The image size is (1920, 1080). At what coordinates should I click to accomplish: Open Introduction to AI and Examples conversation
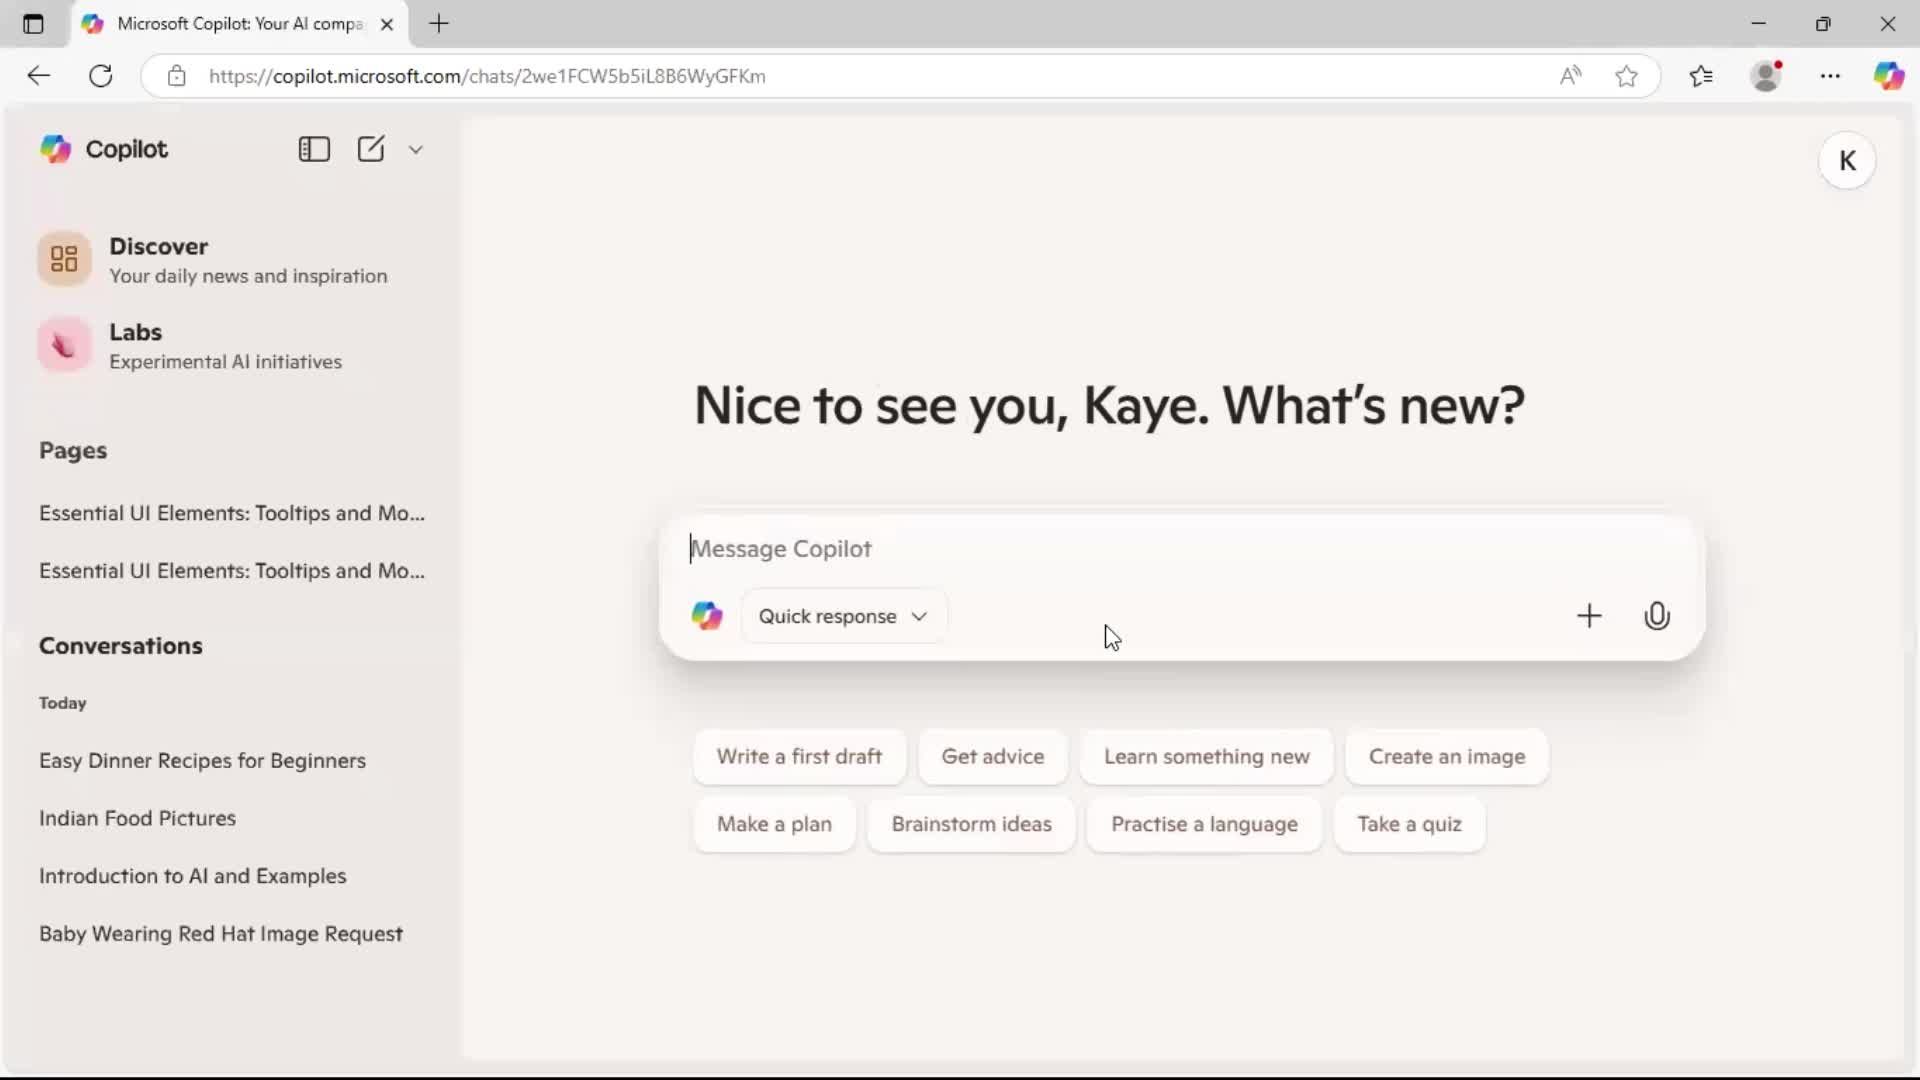click(192, 876)
